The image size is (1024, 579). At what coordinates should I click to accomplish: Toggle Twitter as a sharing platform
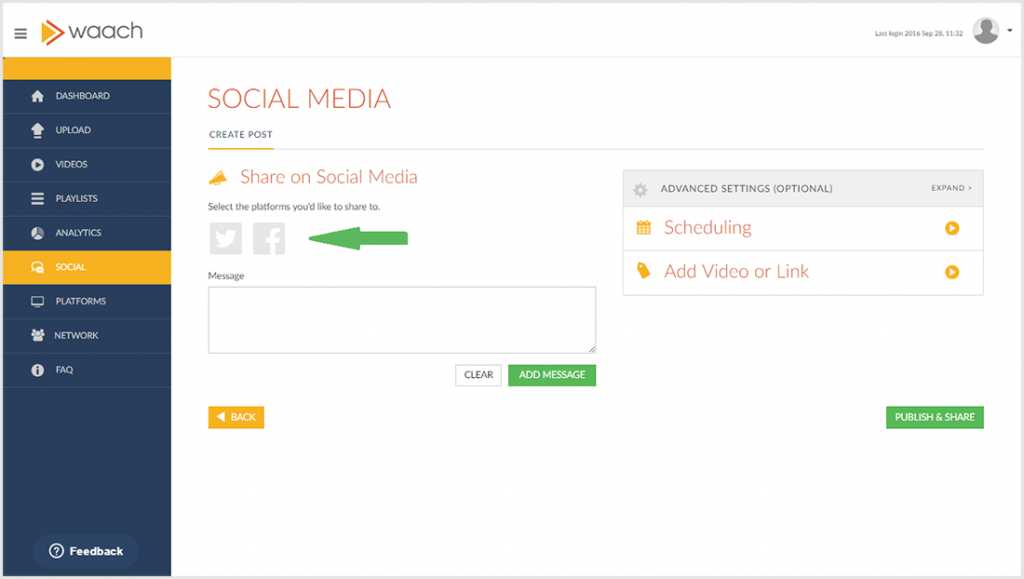(225, 238)
